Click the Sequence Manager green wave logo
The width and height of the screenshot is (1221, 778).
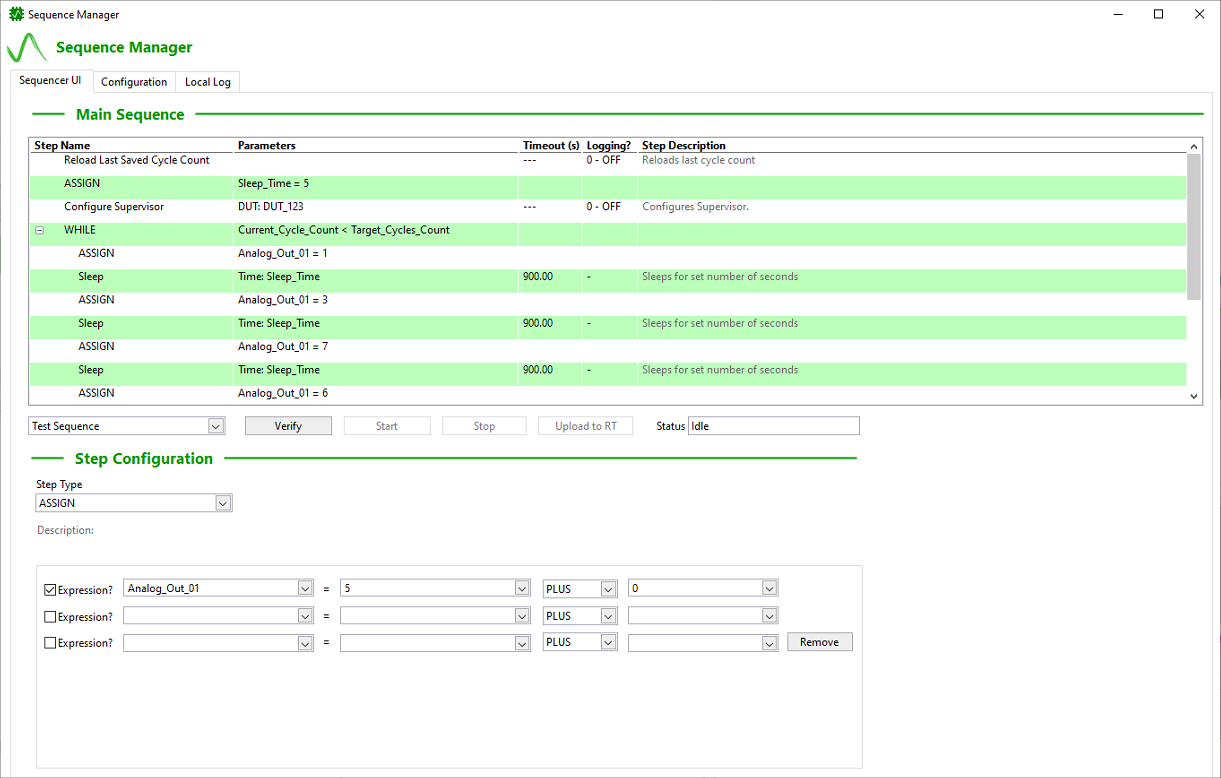click(27, 48)
